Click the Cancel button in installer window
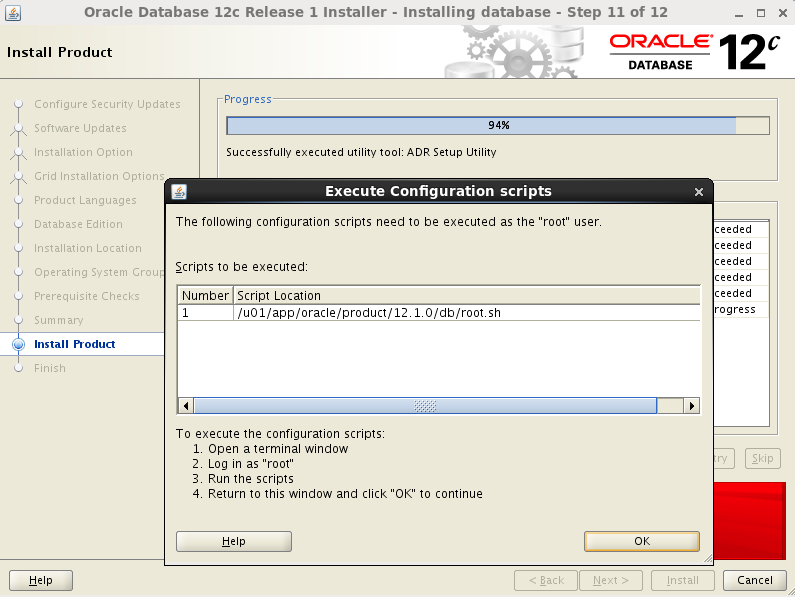 754,580
